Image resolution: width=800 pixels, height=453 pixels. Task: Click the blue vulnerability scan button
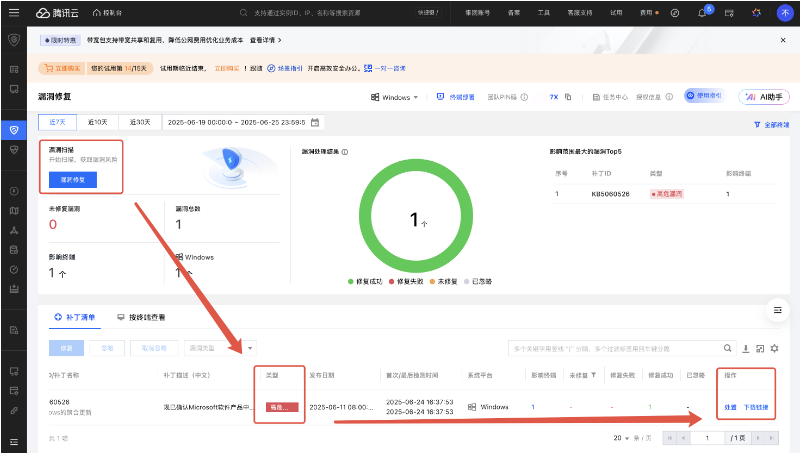click(x=78, y=180)
